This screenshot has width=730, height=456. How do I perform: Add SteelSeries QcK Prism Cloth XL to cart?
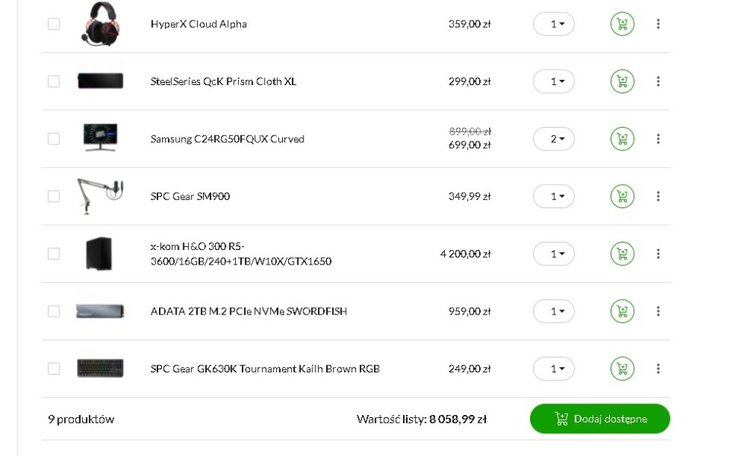[622, 81]
